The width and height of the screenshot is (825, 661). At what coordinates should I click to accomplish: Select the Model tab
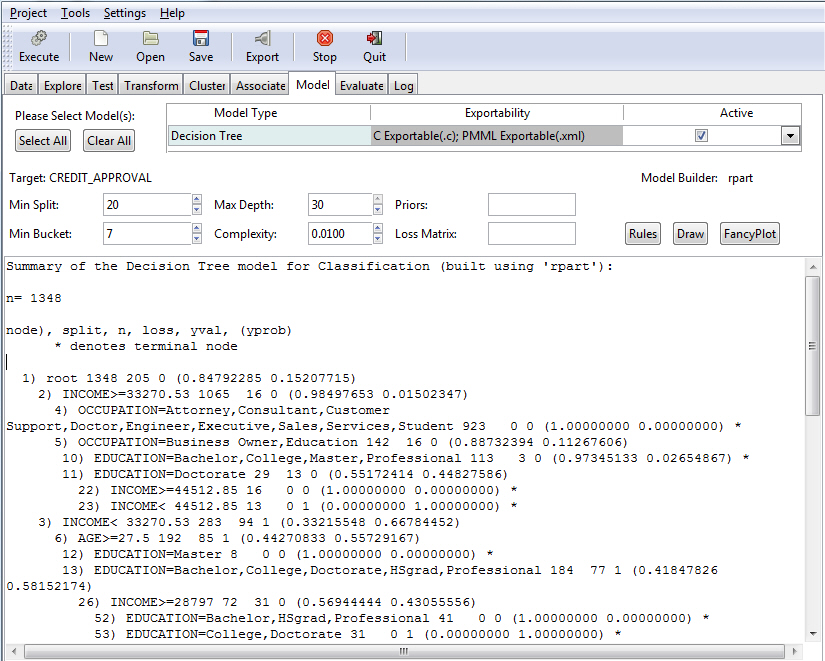(x=313, y=84)
